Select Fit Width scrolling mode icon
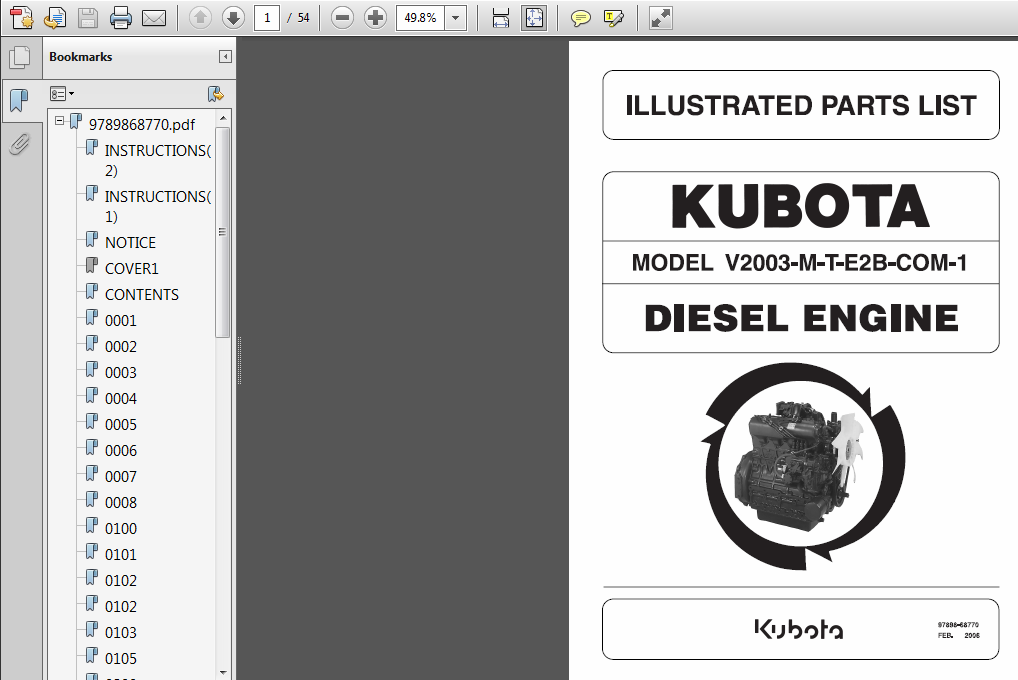The width and height of the screenshot is (1018, 680). click(x=501, y=18)
